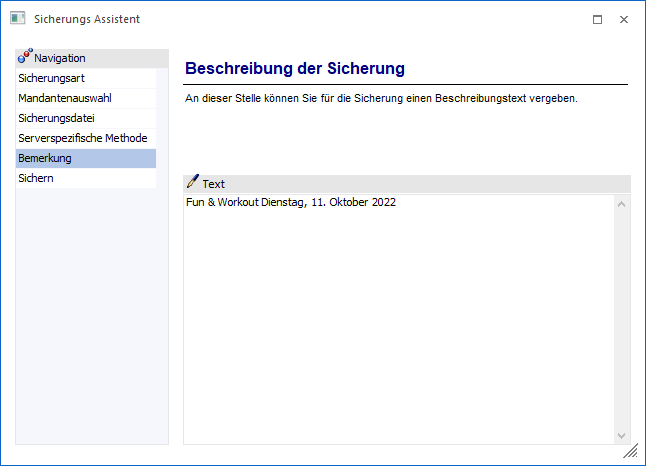Click the Navigation header icon
This screenshot has width=646, height=466.
25,57
